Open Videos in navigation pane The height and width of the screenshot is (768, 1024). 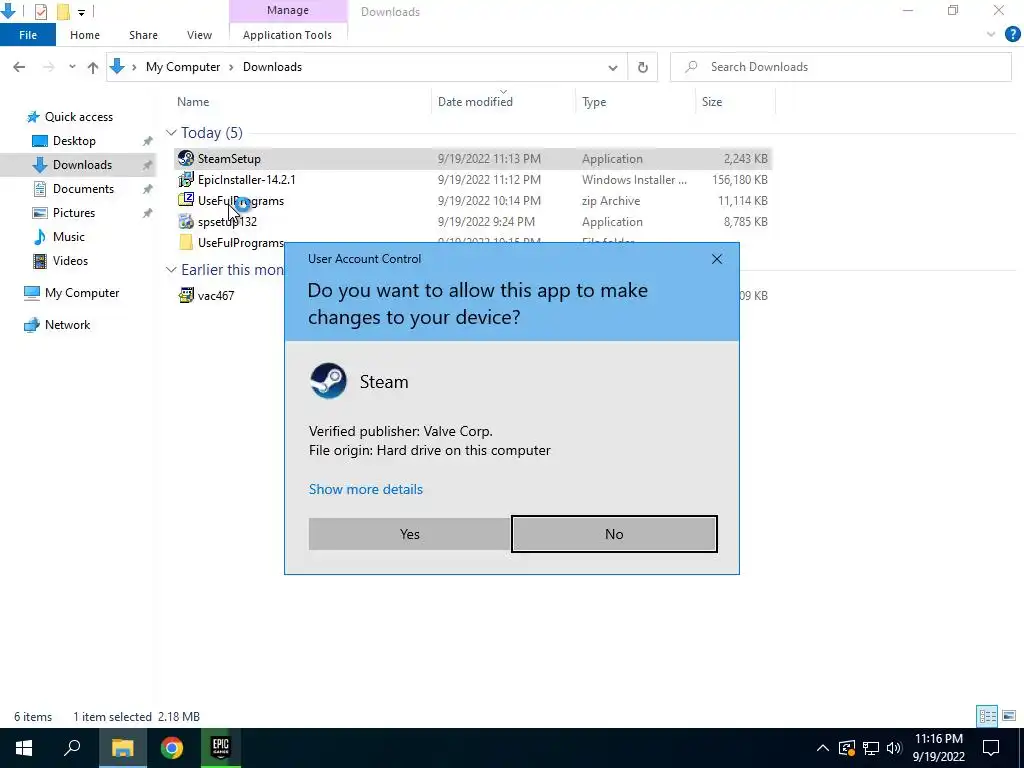(70, 261)
